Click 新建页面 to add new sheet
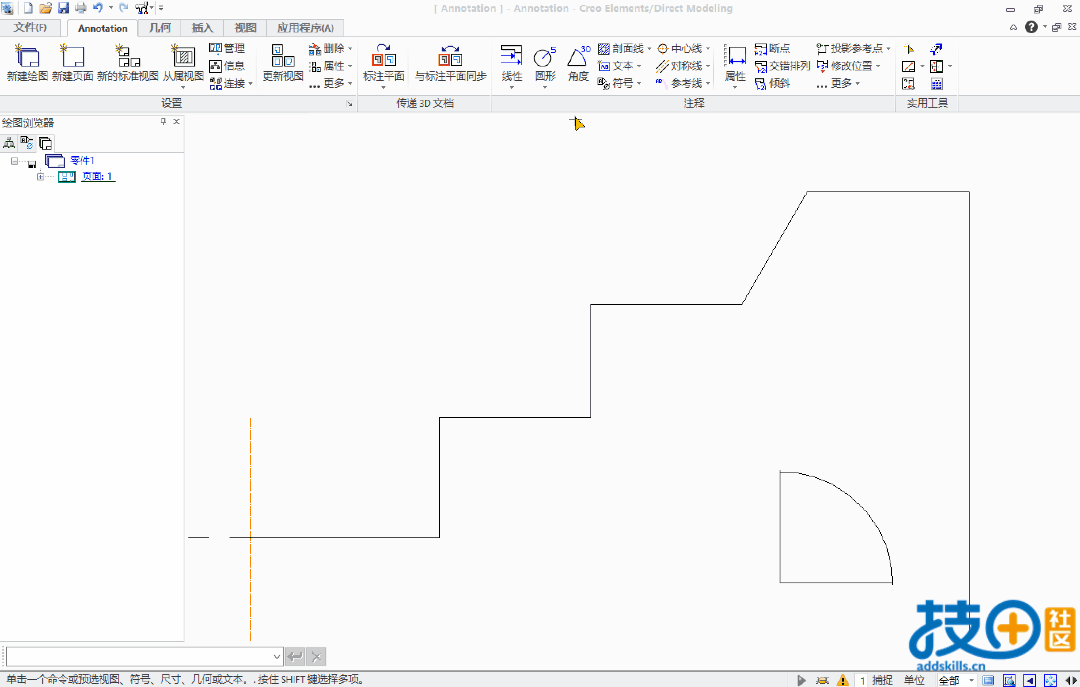The width and height of the screenshot is (1080, 687). pyautogui.click(x=72, y=63)
